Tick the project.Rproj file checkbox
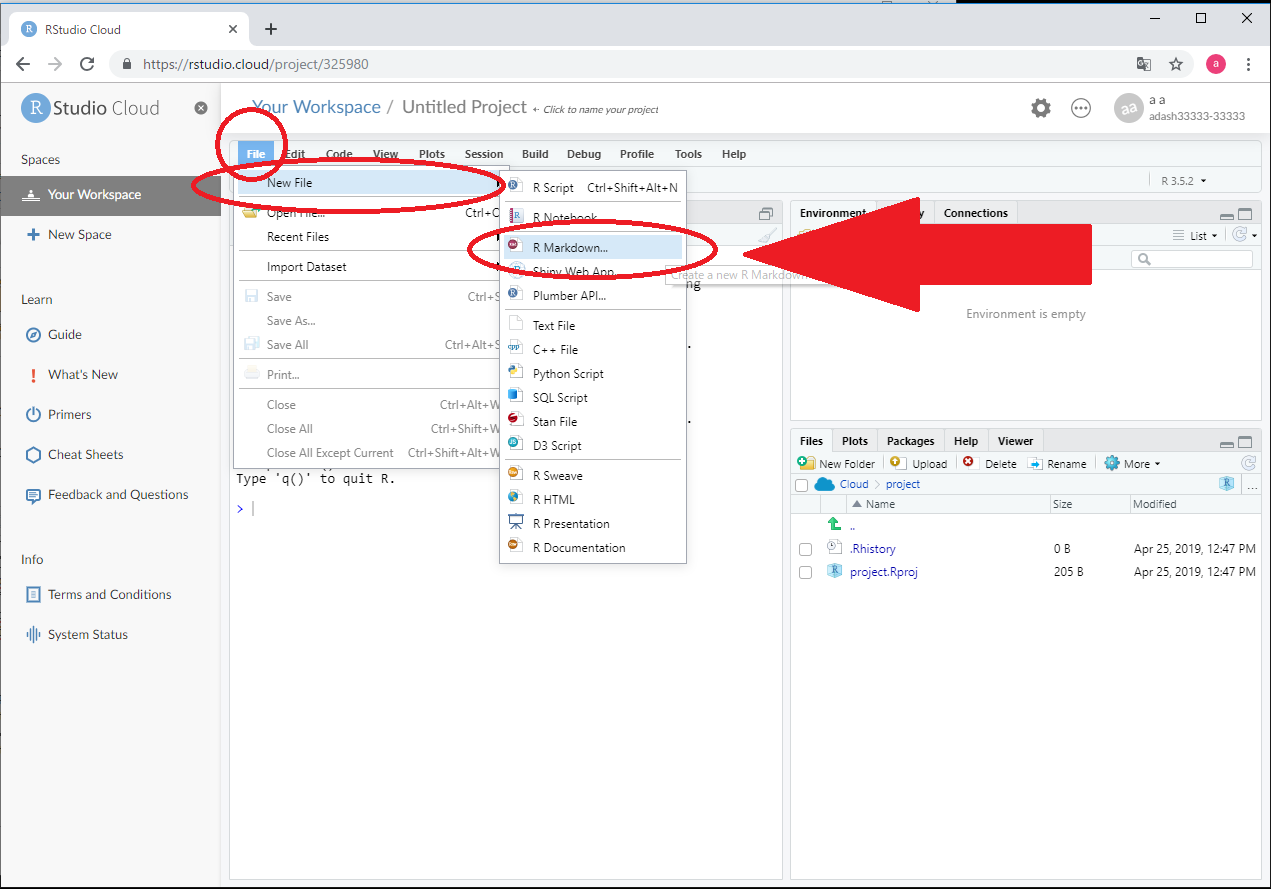The height and width of the screenshot is (889, 1271). [x=805, y=573]
